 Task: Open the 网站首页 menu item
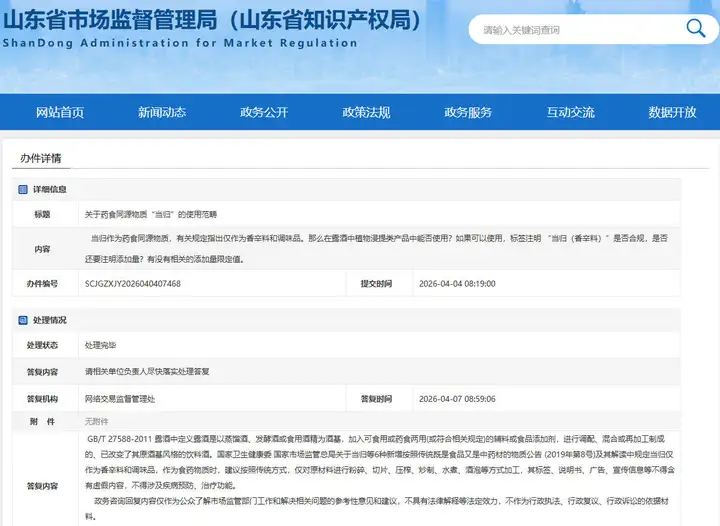(x=60, y=112)
